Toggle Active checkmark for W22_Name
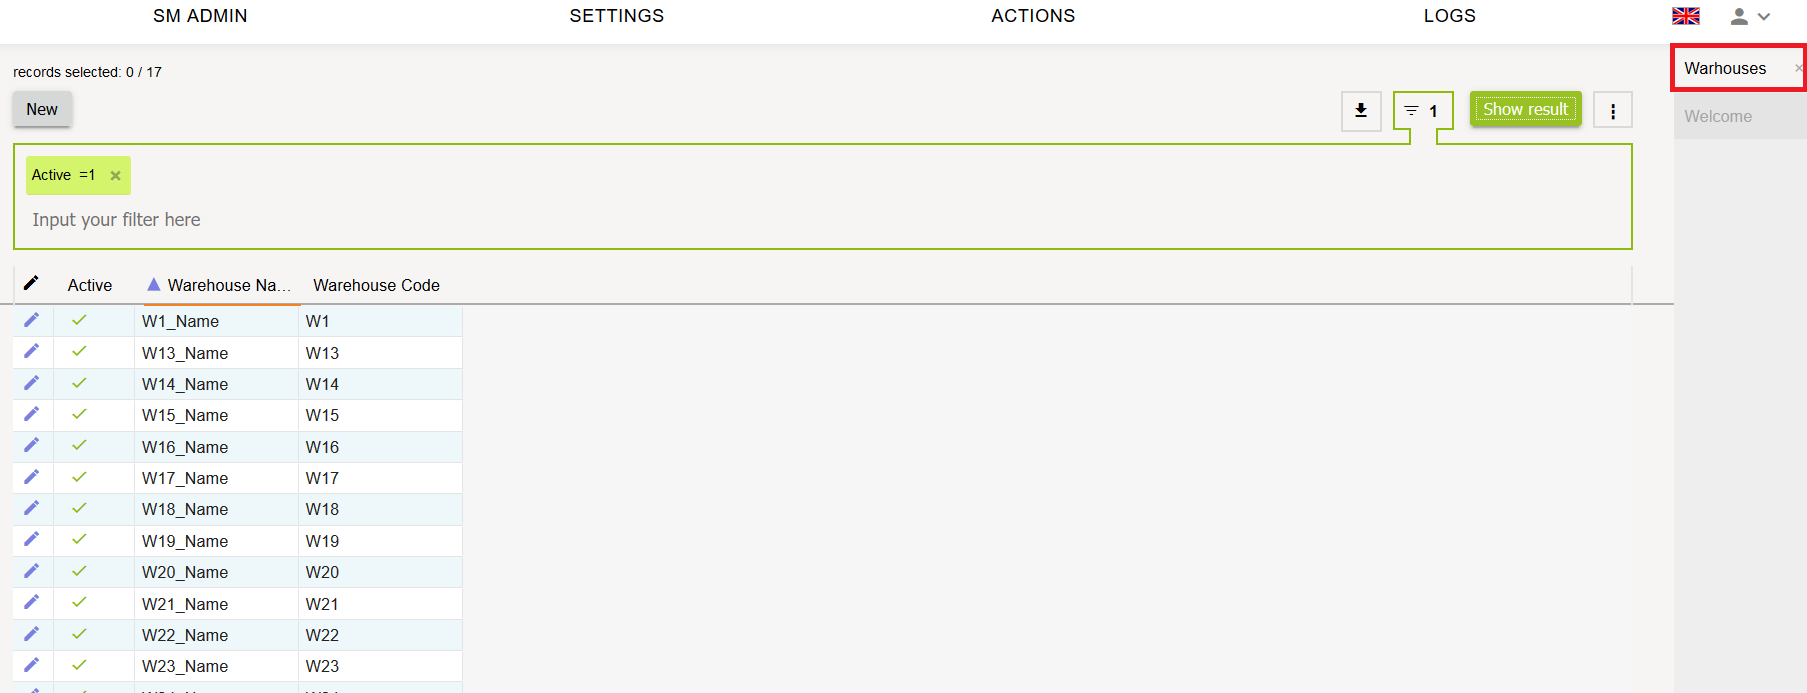1807x693 pixels. pyautogui.click(x=79, y=634)
